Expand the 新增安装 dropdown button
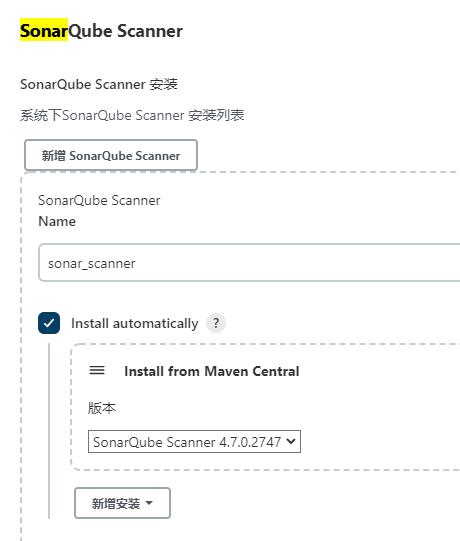This screenshot has height=541, width=460. (x=123, y=503)
